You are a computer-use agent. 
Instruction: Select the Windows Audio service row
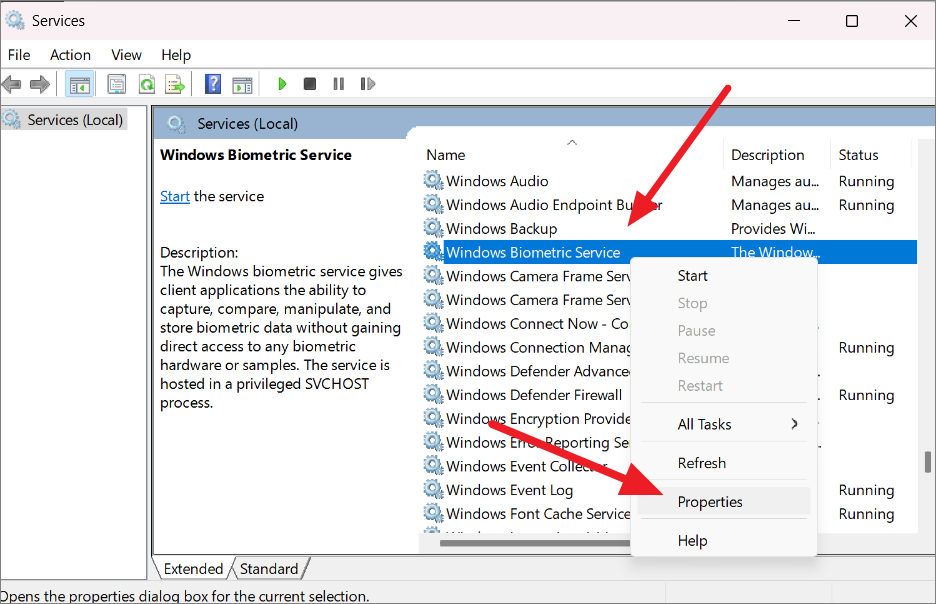coord(669,181)
